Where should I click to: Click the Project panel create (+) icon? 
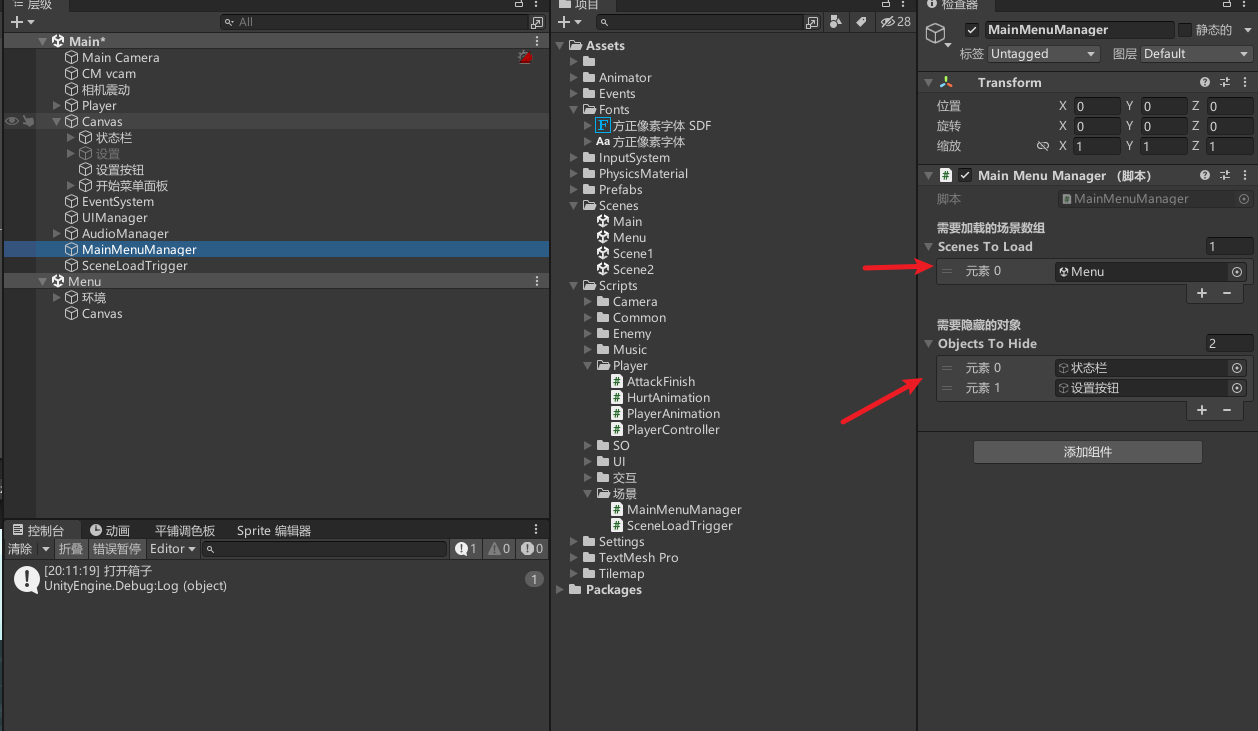[566, 21]
